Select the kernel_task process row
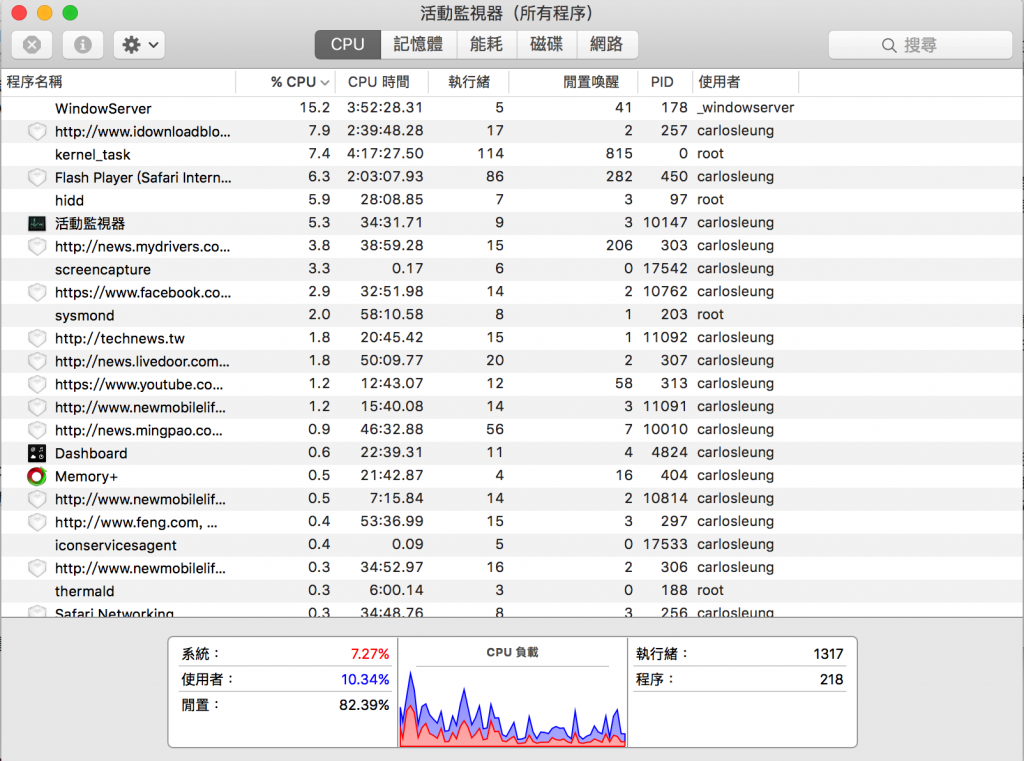Image resolution: width=1024 pixels, height=761 pixels. pyautogui.click(x=400, y=154)
